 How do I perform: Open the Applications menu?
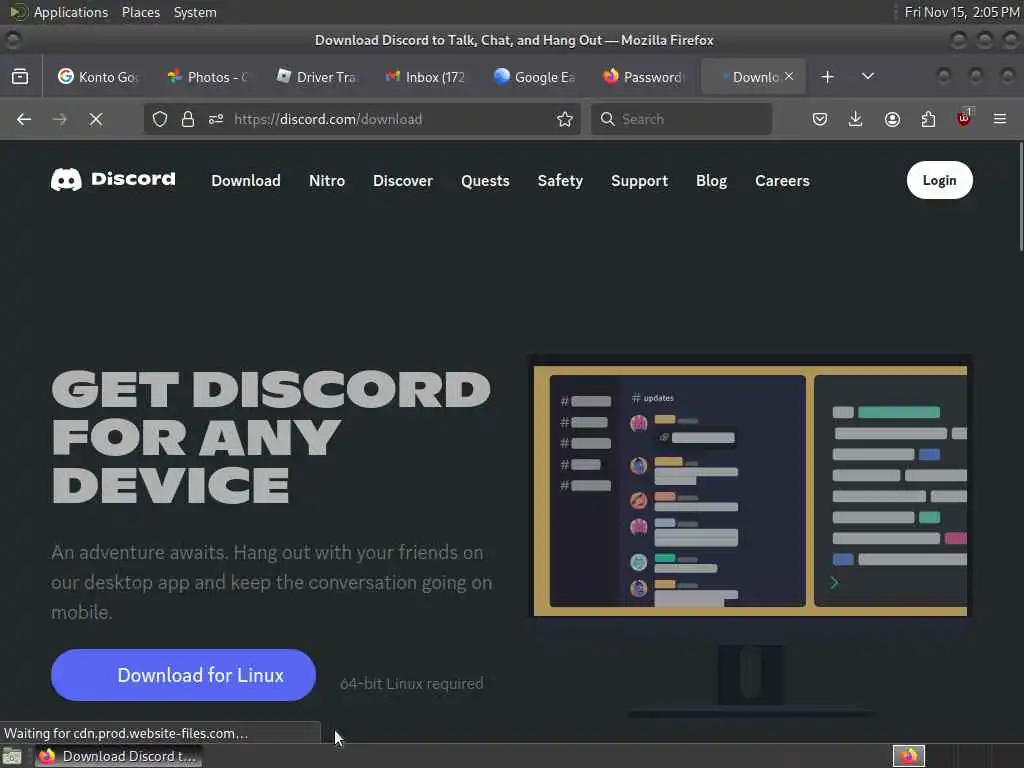pos(71,12)
